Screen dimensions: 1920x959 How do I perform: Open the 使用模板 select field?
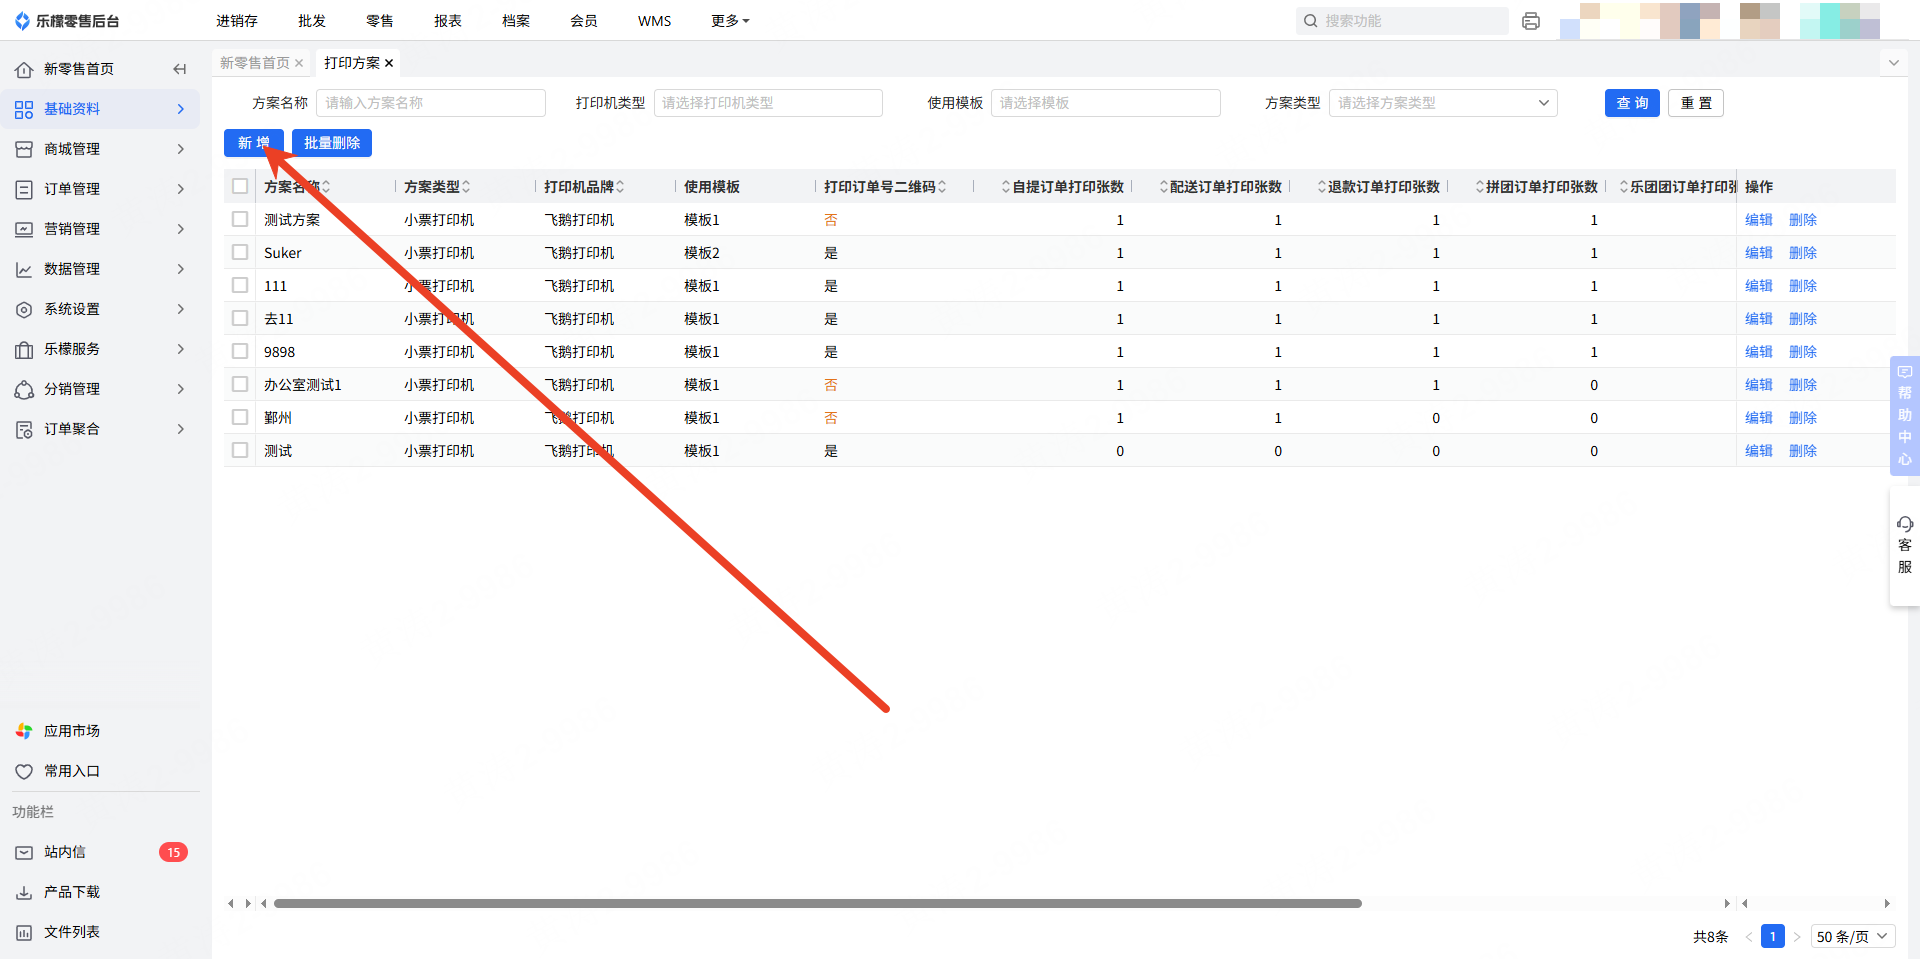pyautogui.click(x=1106, y=103)
